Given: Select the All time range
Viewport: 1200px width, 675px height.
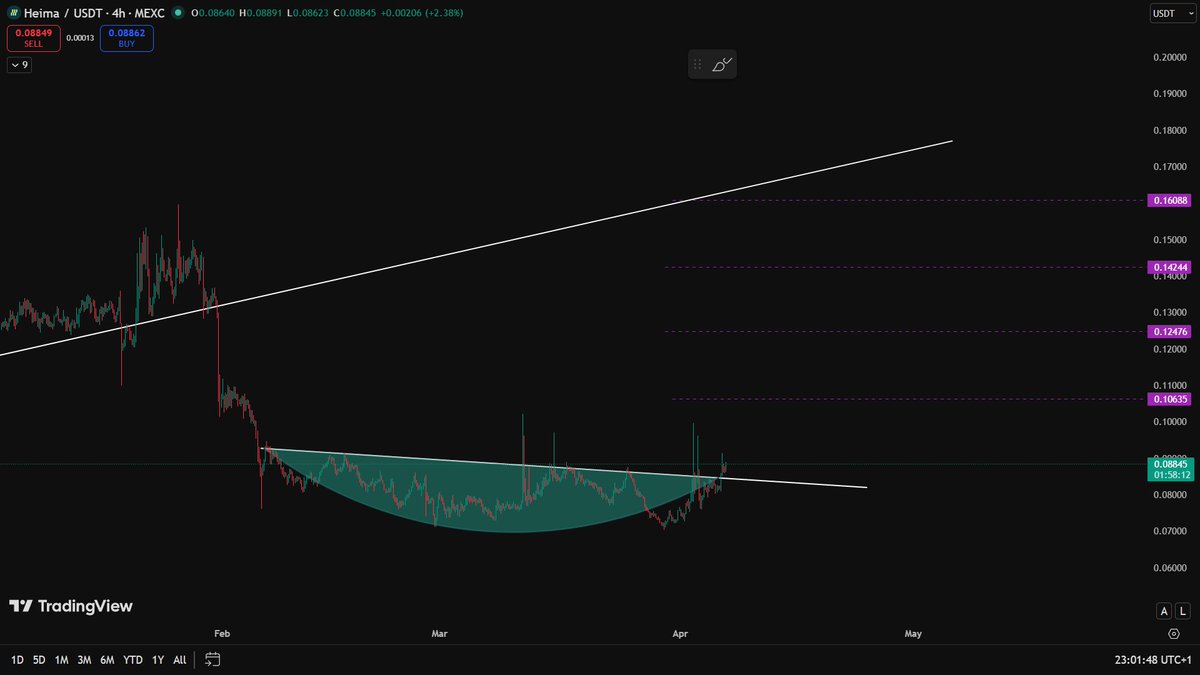Looking at the screenshot, I should (179, 660).
